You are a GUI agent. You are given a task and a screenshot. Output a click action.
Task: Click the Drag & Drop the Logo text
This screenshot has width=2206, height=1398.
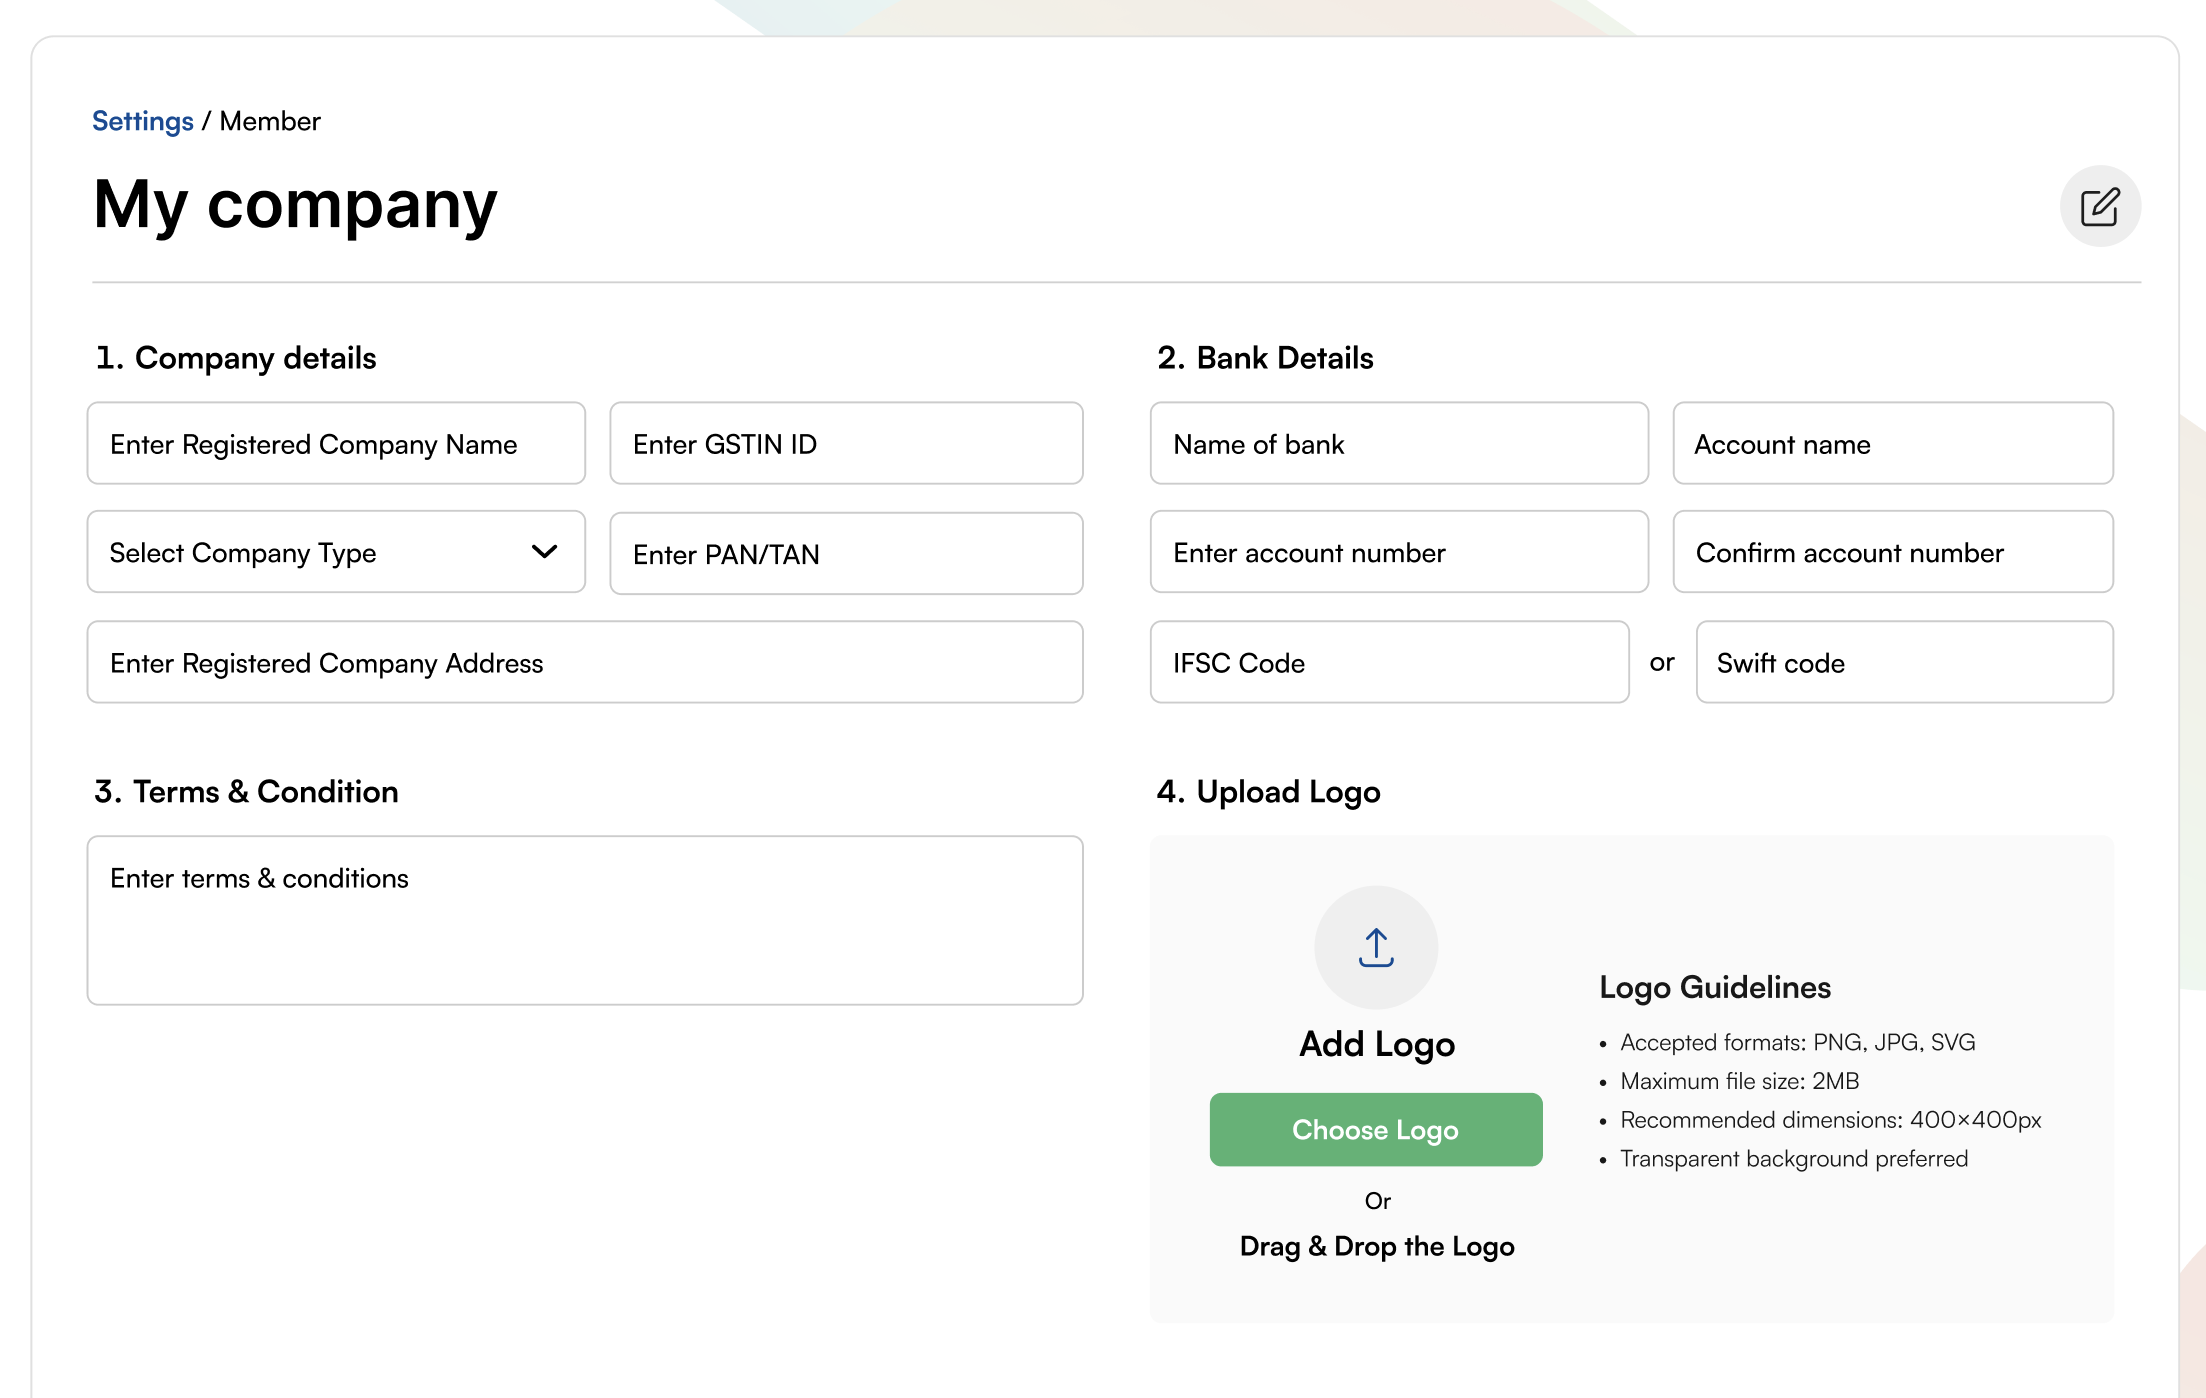(x=1376, y=1246)
